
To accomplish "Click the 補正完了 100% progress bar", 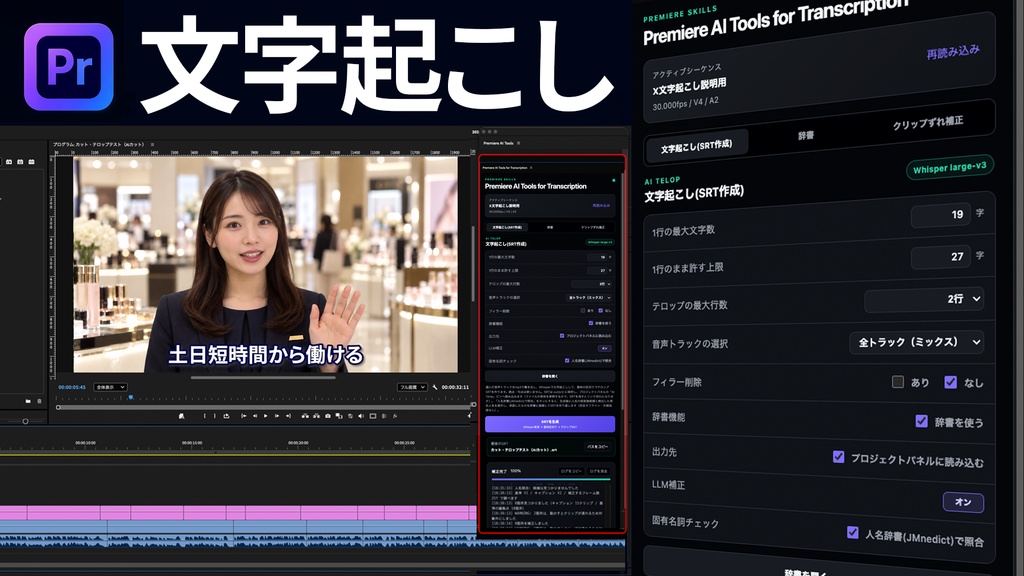I will click(551, 479).
